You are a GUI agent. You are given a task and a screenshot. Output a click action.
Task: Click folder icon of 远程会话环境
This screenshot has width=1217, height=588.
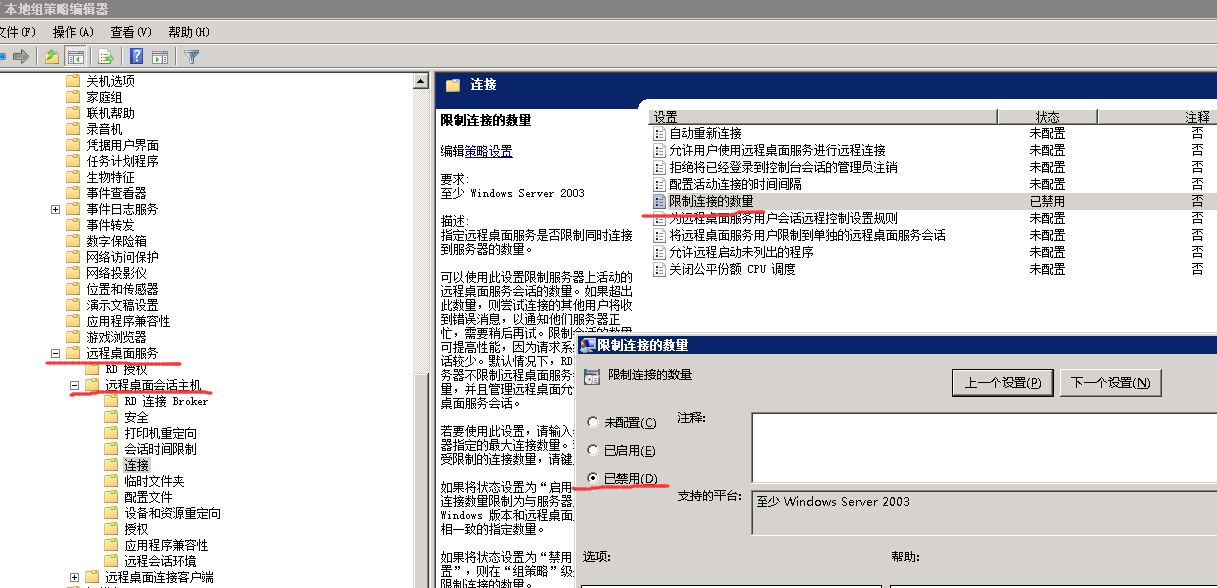click(x=111, y=561)
